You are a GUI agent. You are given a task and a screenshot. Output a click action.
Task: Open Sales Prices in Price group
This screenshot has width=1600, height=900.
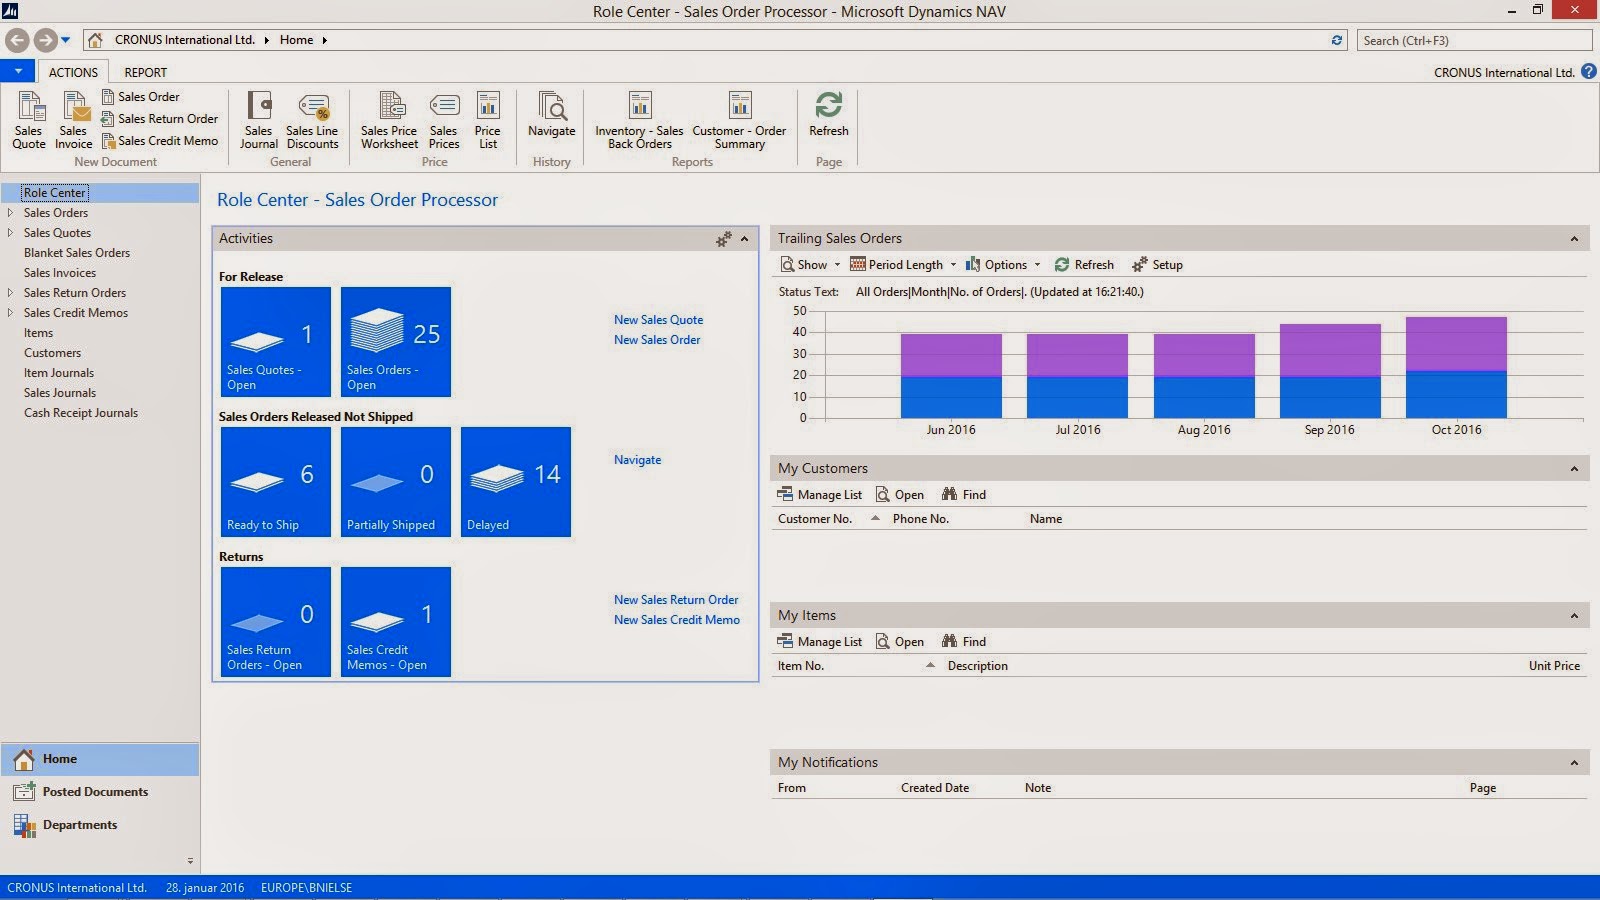pyautogui.click(x=444, y=120)
